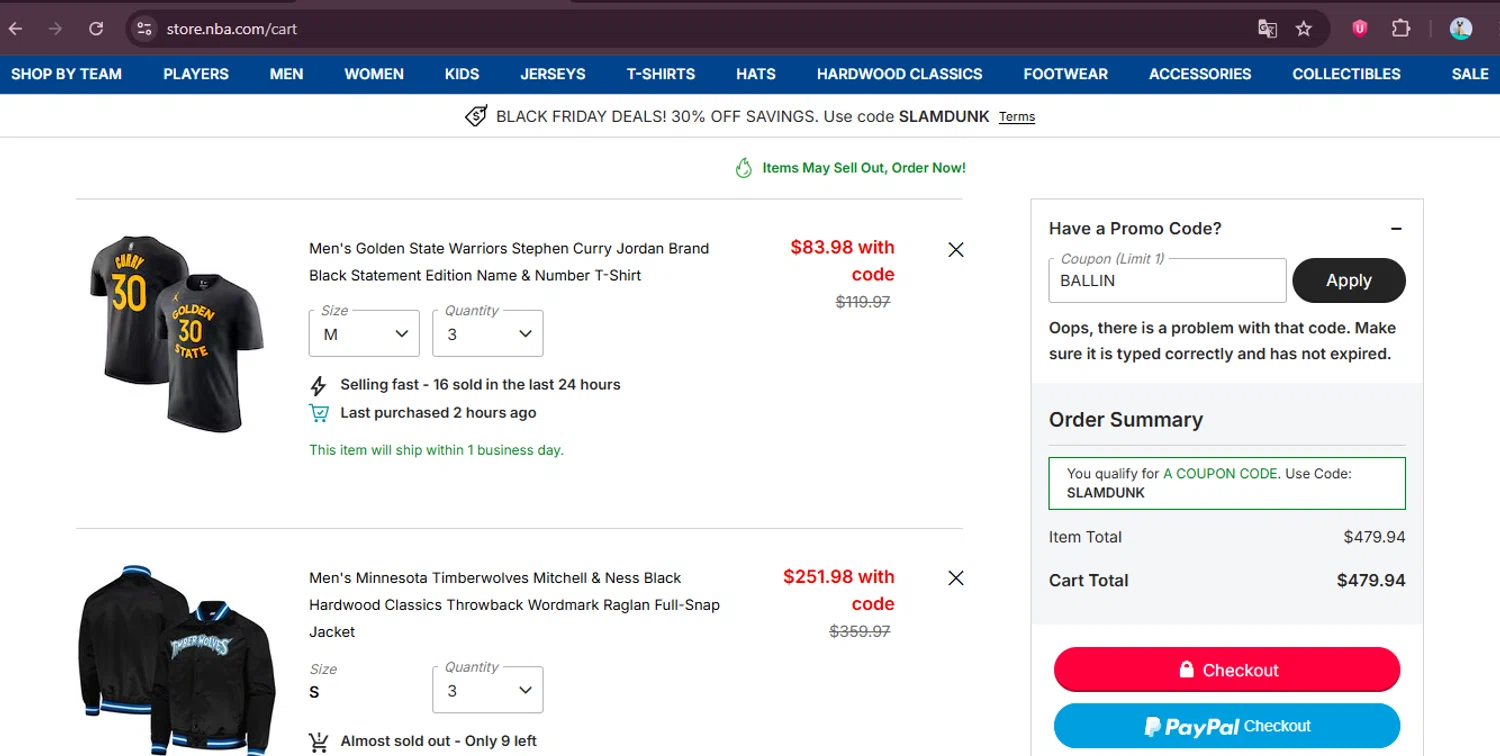Viewport: 1500px width, 756px height.
Task: Open Timberwolves Mitchell & Ness jacket title link
Action: [x=514, y=605]
